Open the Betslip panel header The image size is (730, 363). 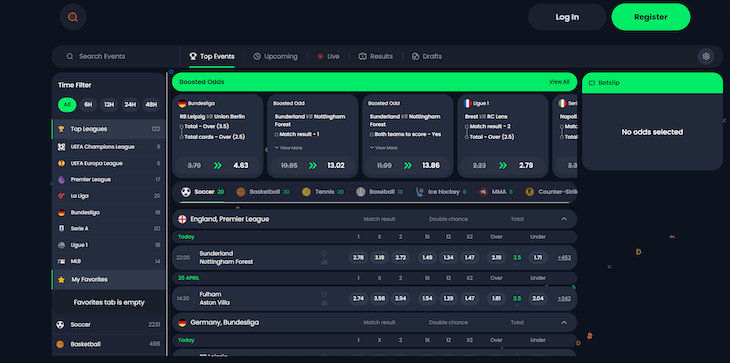(652, 83)
